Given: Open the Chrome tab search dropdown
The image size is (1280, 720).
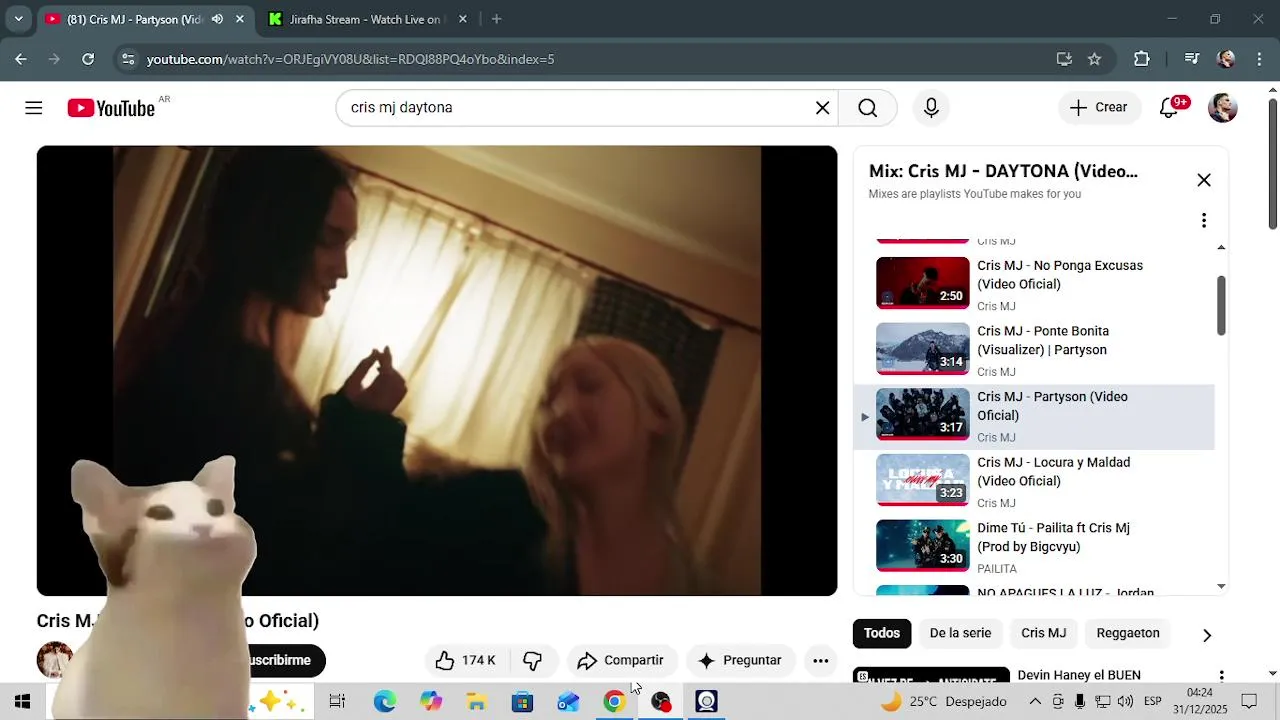Looking at the screenshot, I should coord(18,19).
